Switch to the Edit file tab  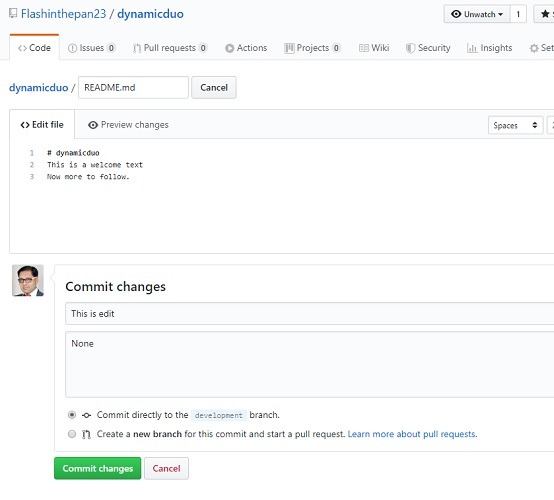tap(42, 125)
